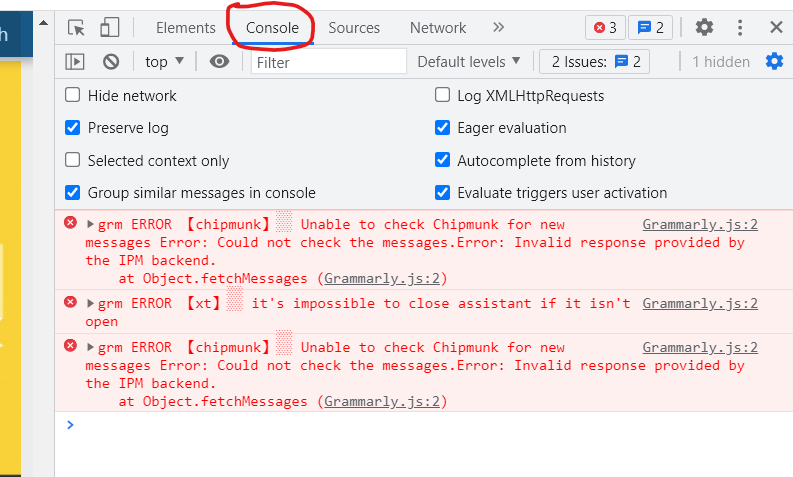Click the 3 errors counter badge
The width and height of the screenshot is (793, 477).
tap(605, 27)
